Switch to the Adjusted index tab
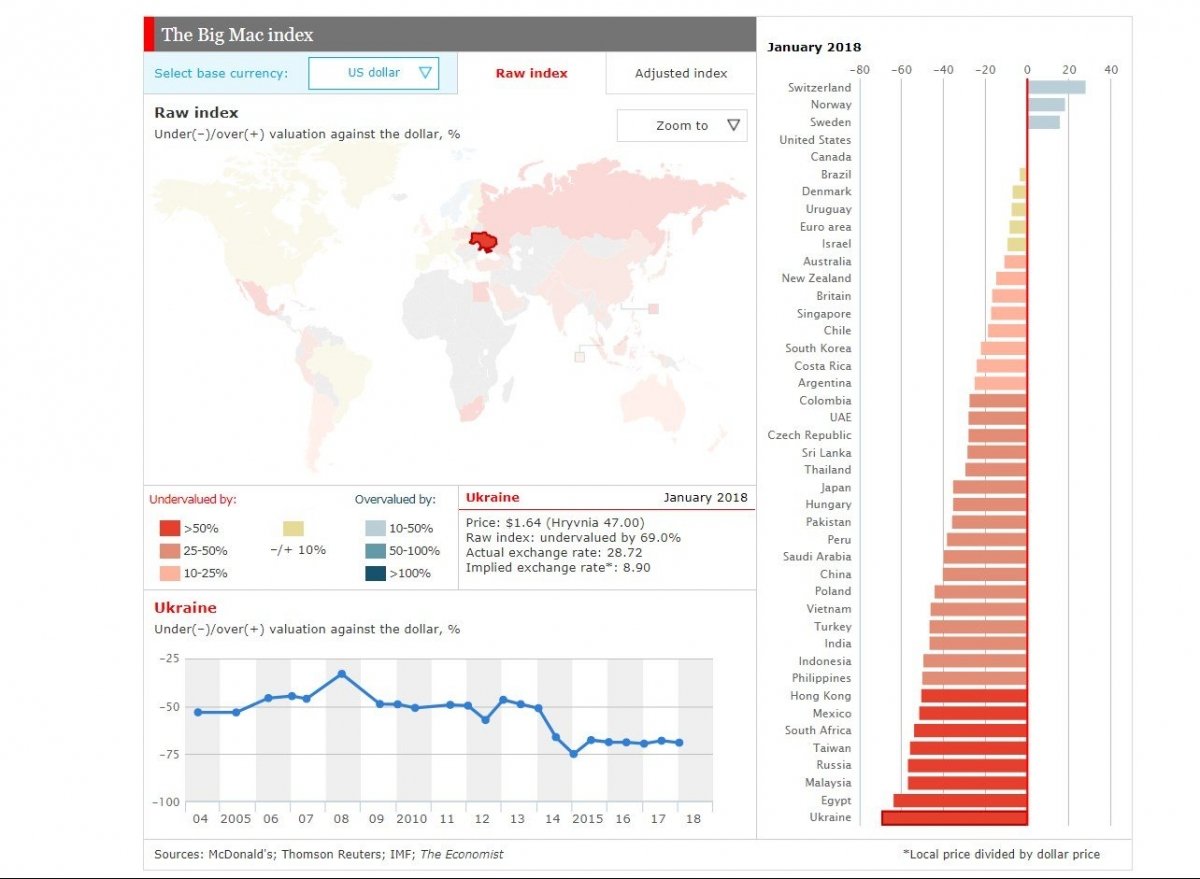Viewport: 1200px width, 879px height. pos(681,73)
